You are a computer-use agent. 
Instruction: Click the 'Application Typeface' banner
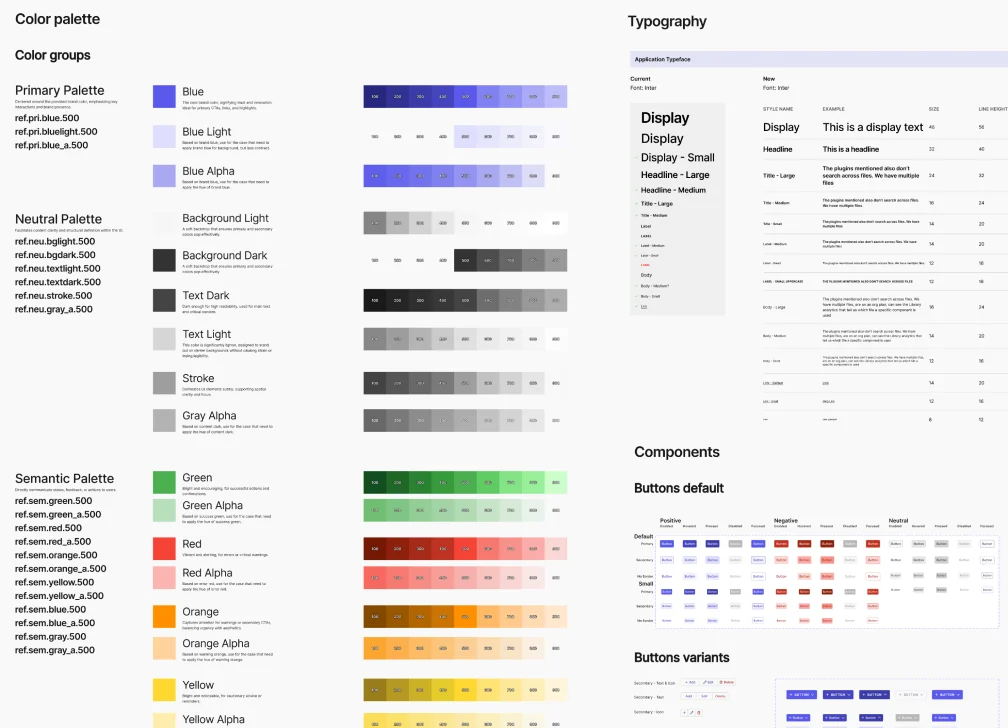[818, 59]
